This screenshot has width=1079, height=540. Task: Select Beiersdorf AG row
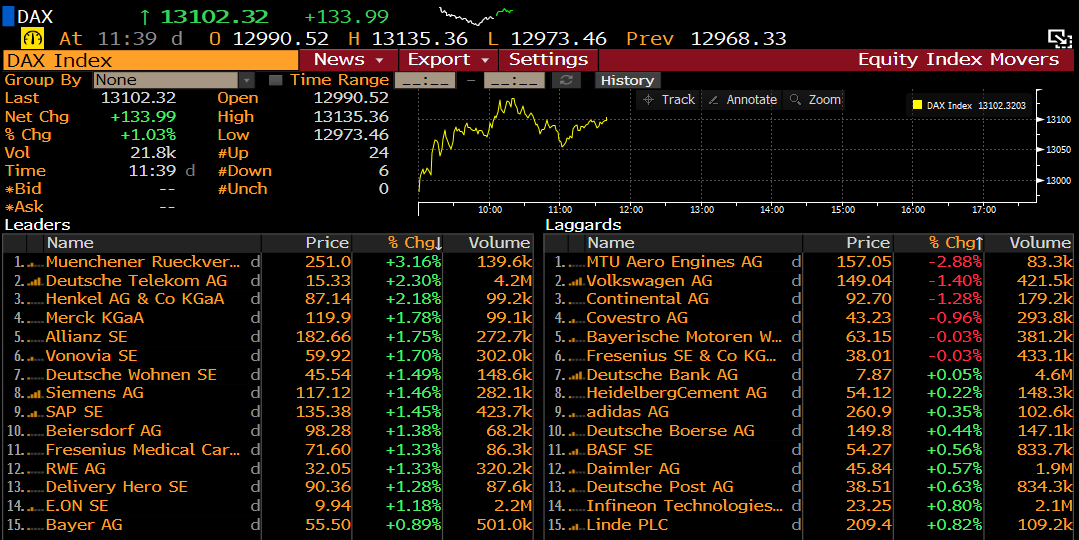point(267,431)
